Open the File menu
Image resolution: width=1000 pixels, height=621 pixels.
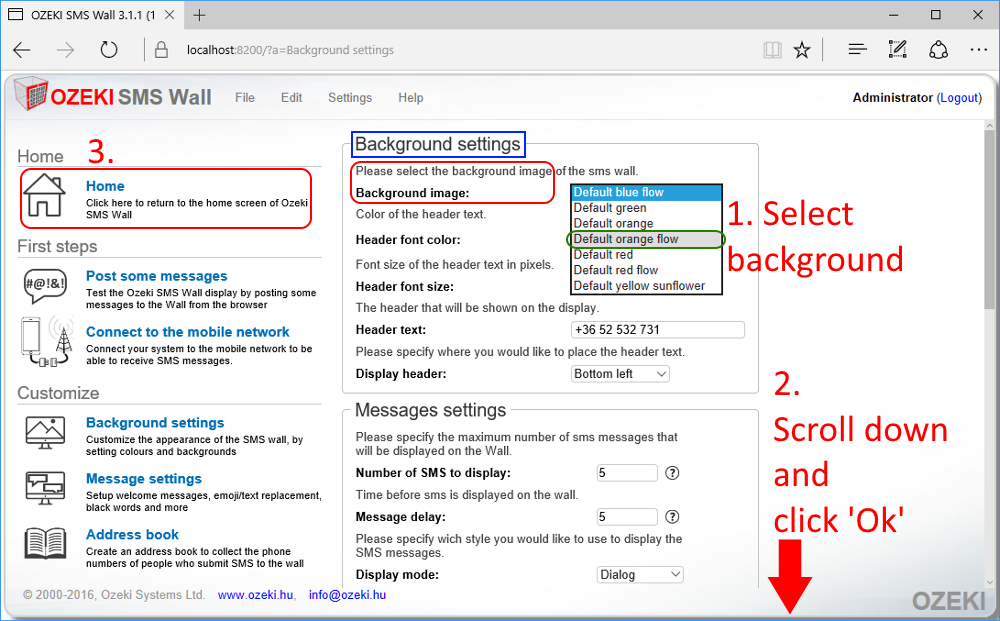[245, 98]
